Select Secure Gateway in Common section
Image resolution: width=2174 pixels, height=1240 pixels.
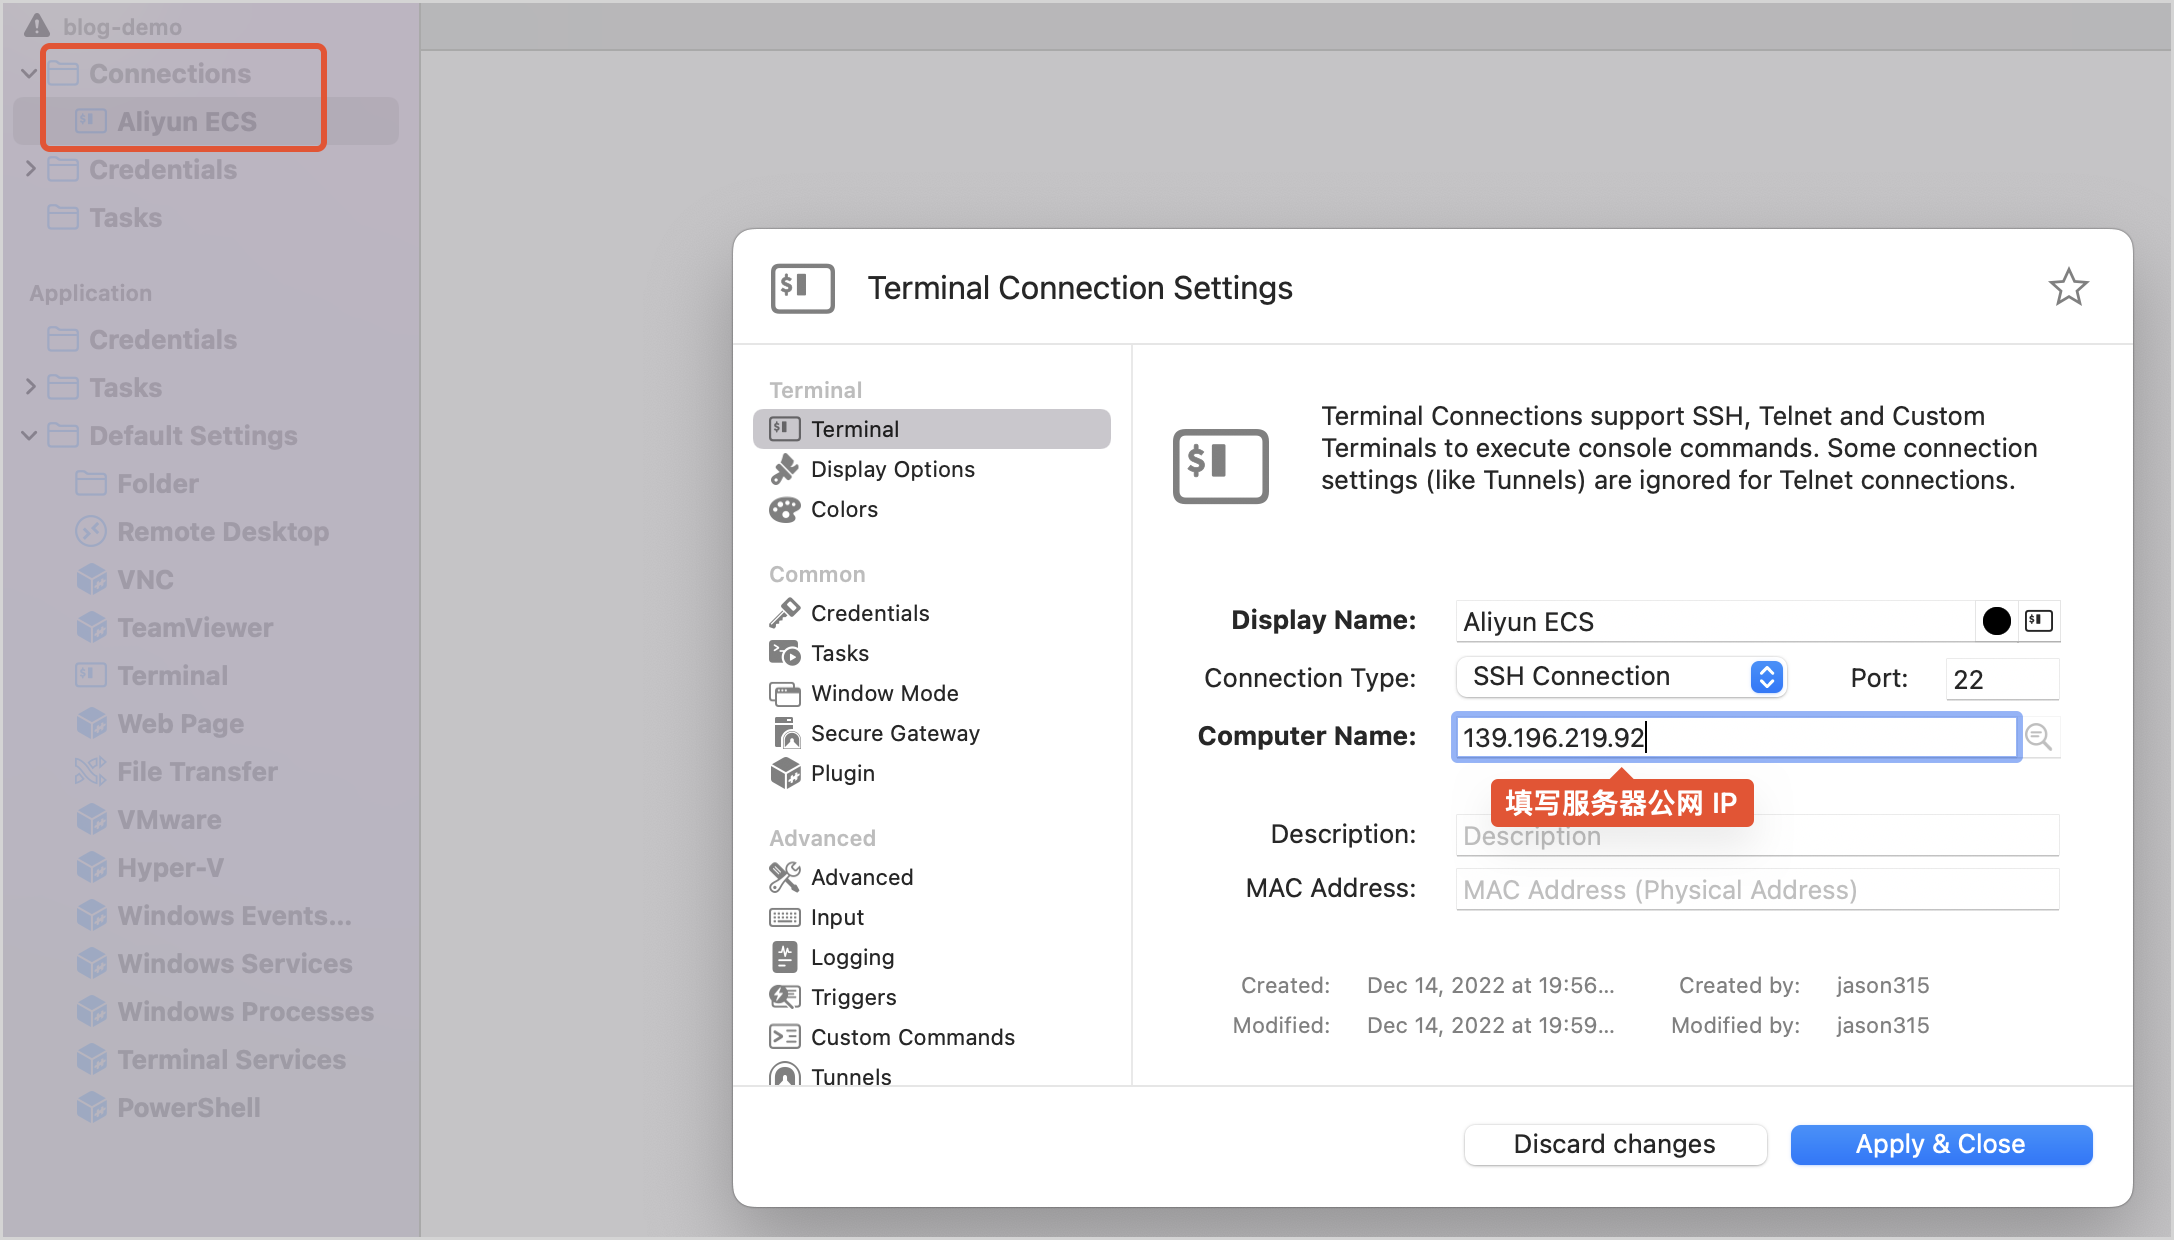894,733
